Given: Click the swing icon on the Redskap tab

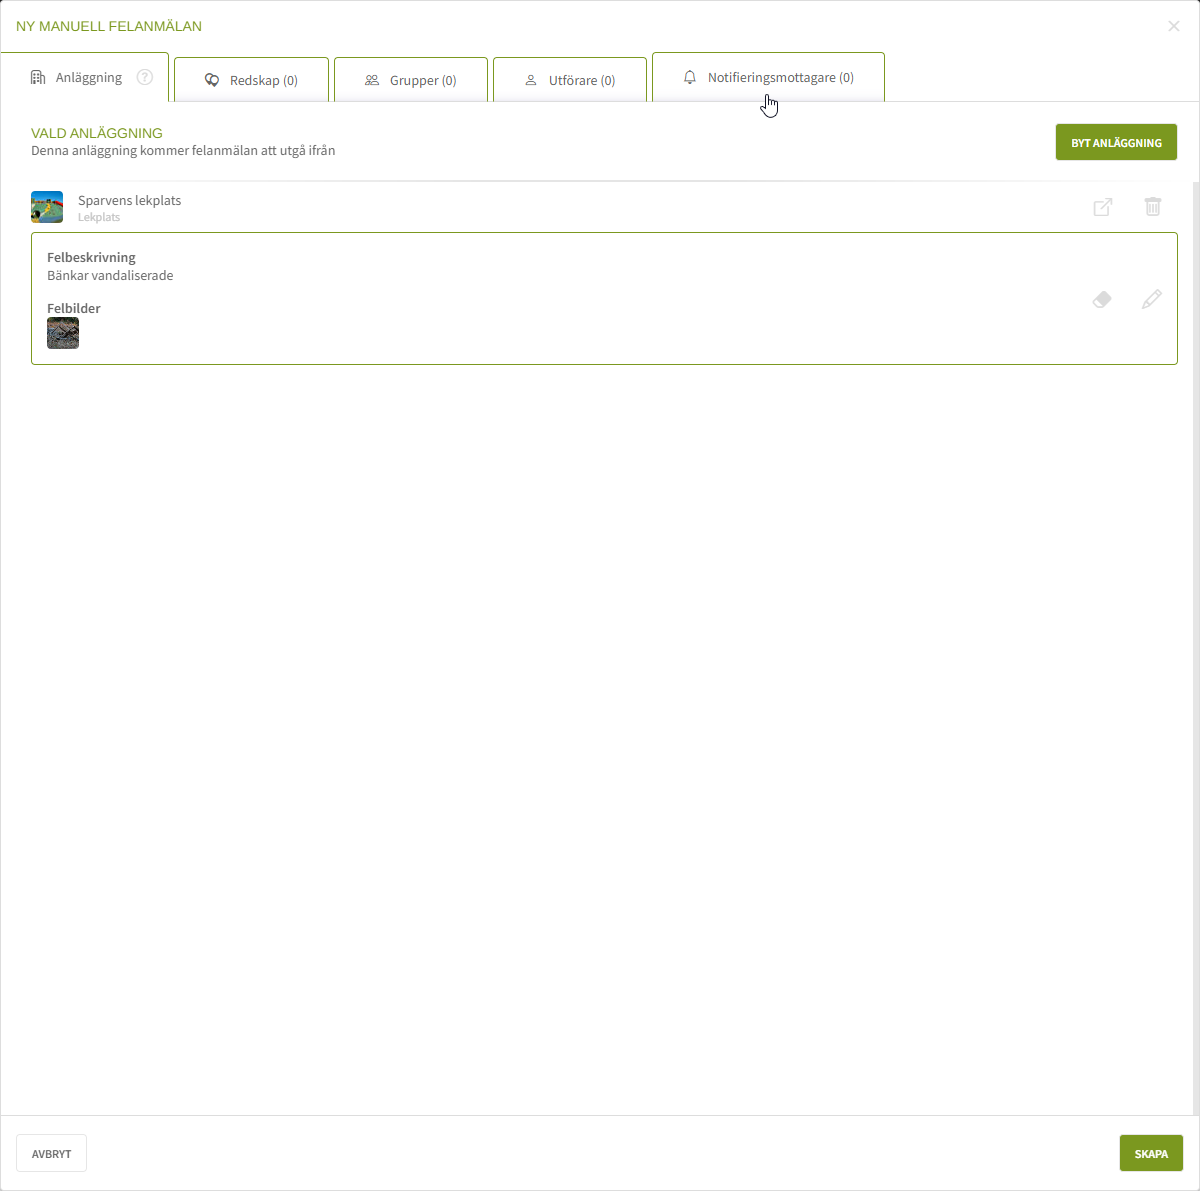Looking at the screenshot, I should click(x=212, y=80).
